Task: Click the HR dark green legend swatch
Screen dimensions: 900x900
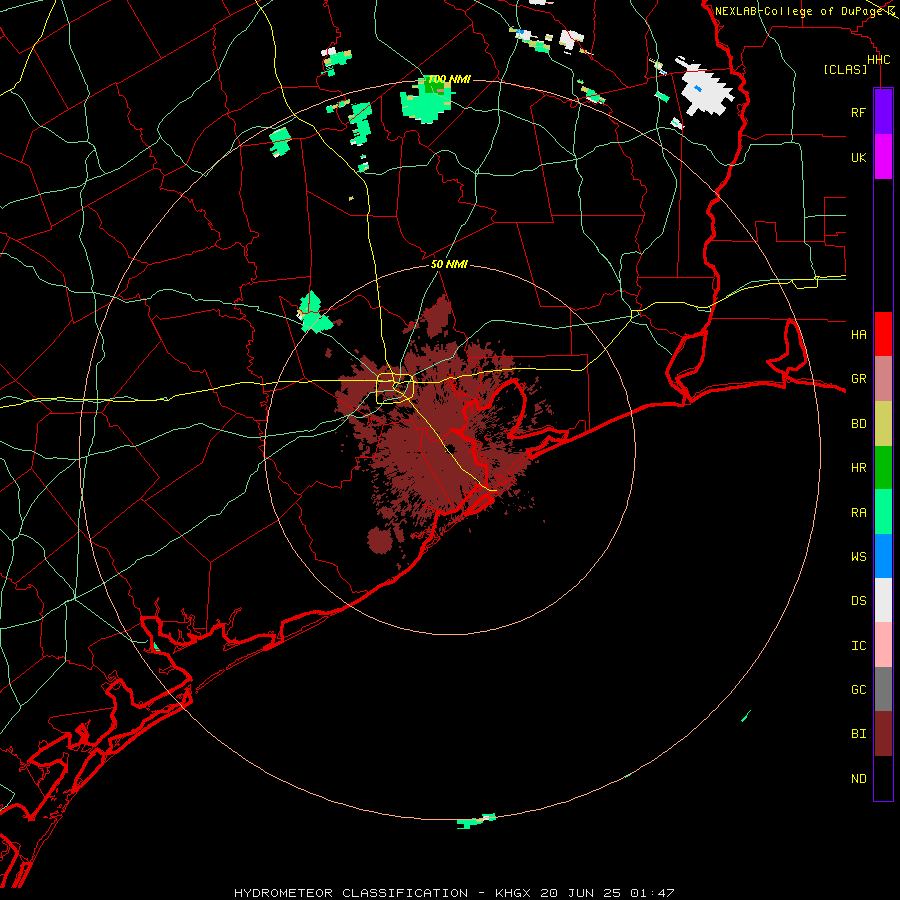Action: coord(883,467)
